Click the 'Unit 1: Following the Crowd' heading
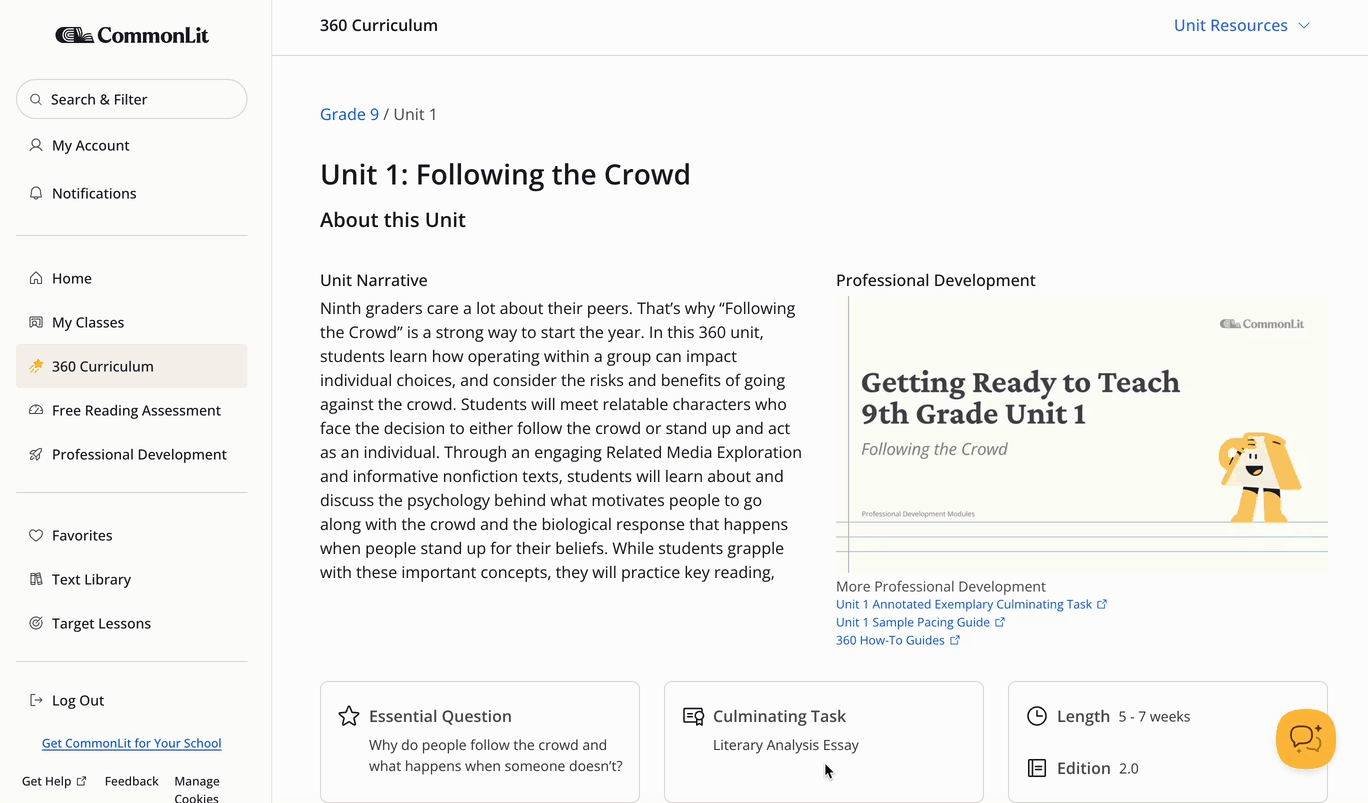Screen dimensions: 1368x803 click(505, 174)
